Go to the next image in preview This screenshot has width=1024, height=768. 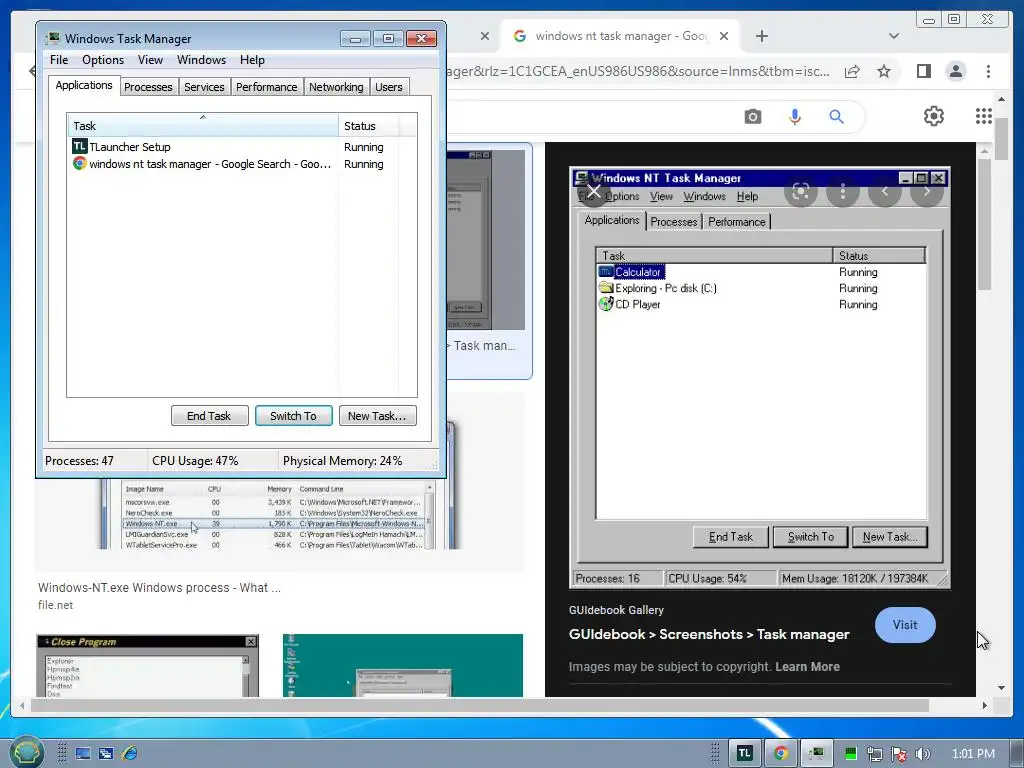927,191
